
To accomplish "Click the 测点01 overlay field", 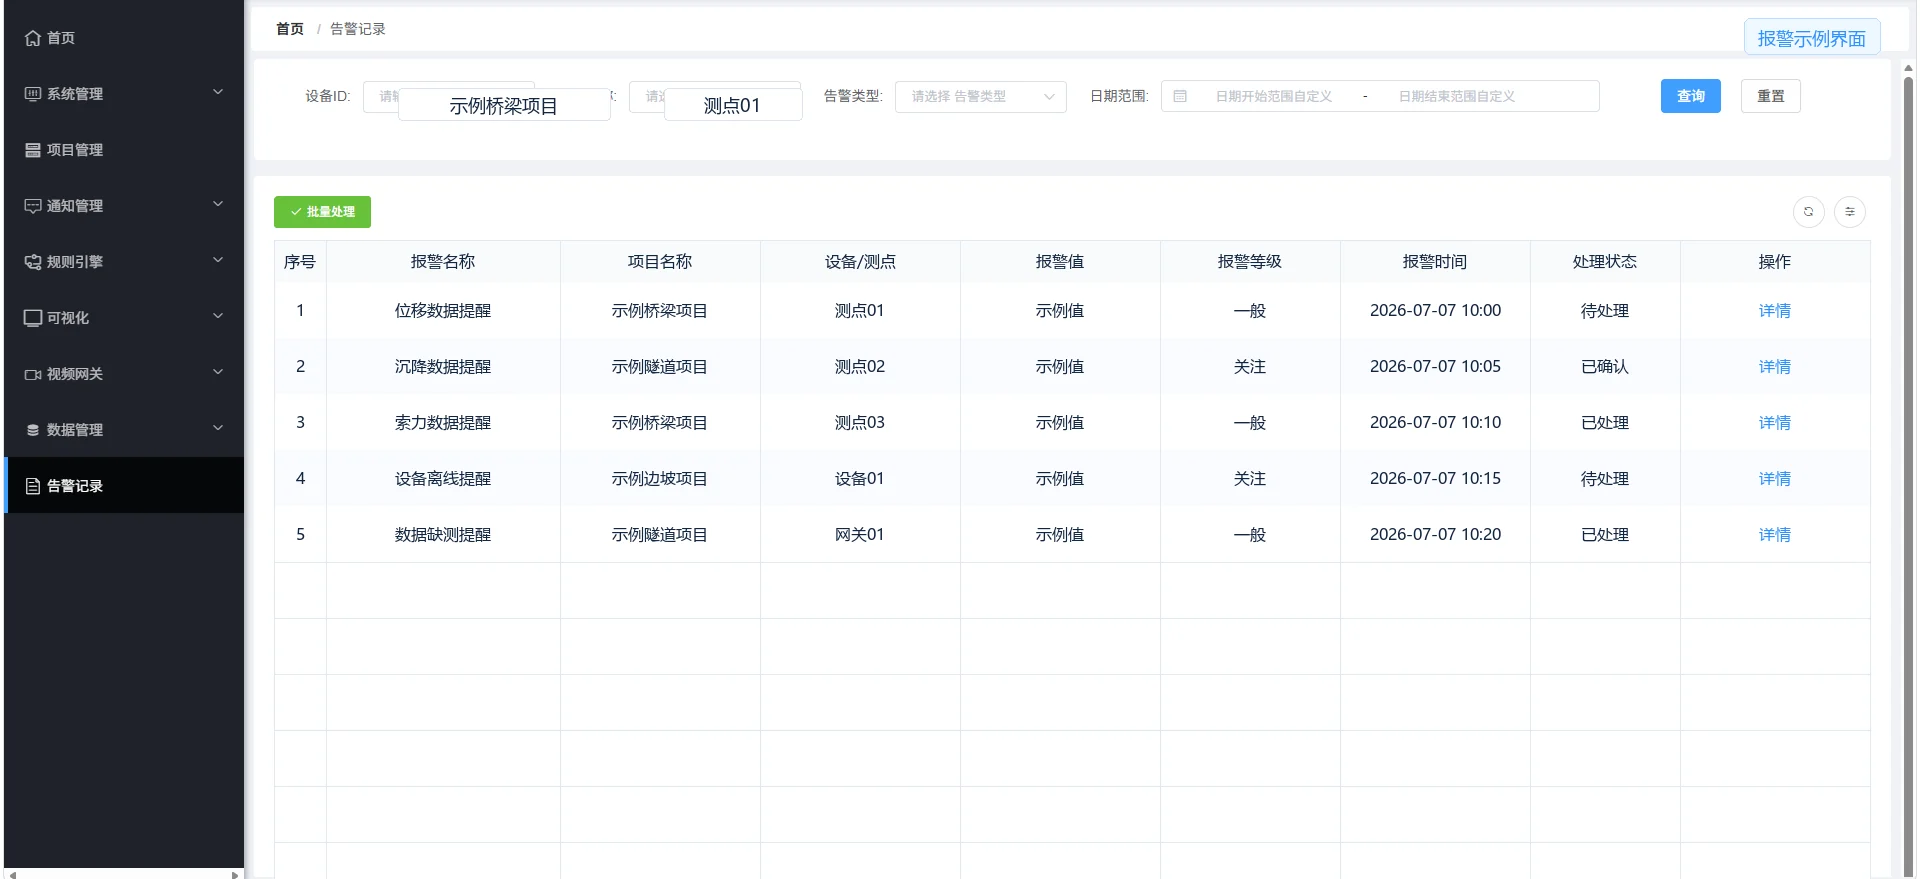I will 732,105.
